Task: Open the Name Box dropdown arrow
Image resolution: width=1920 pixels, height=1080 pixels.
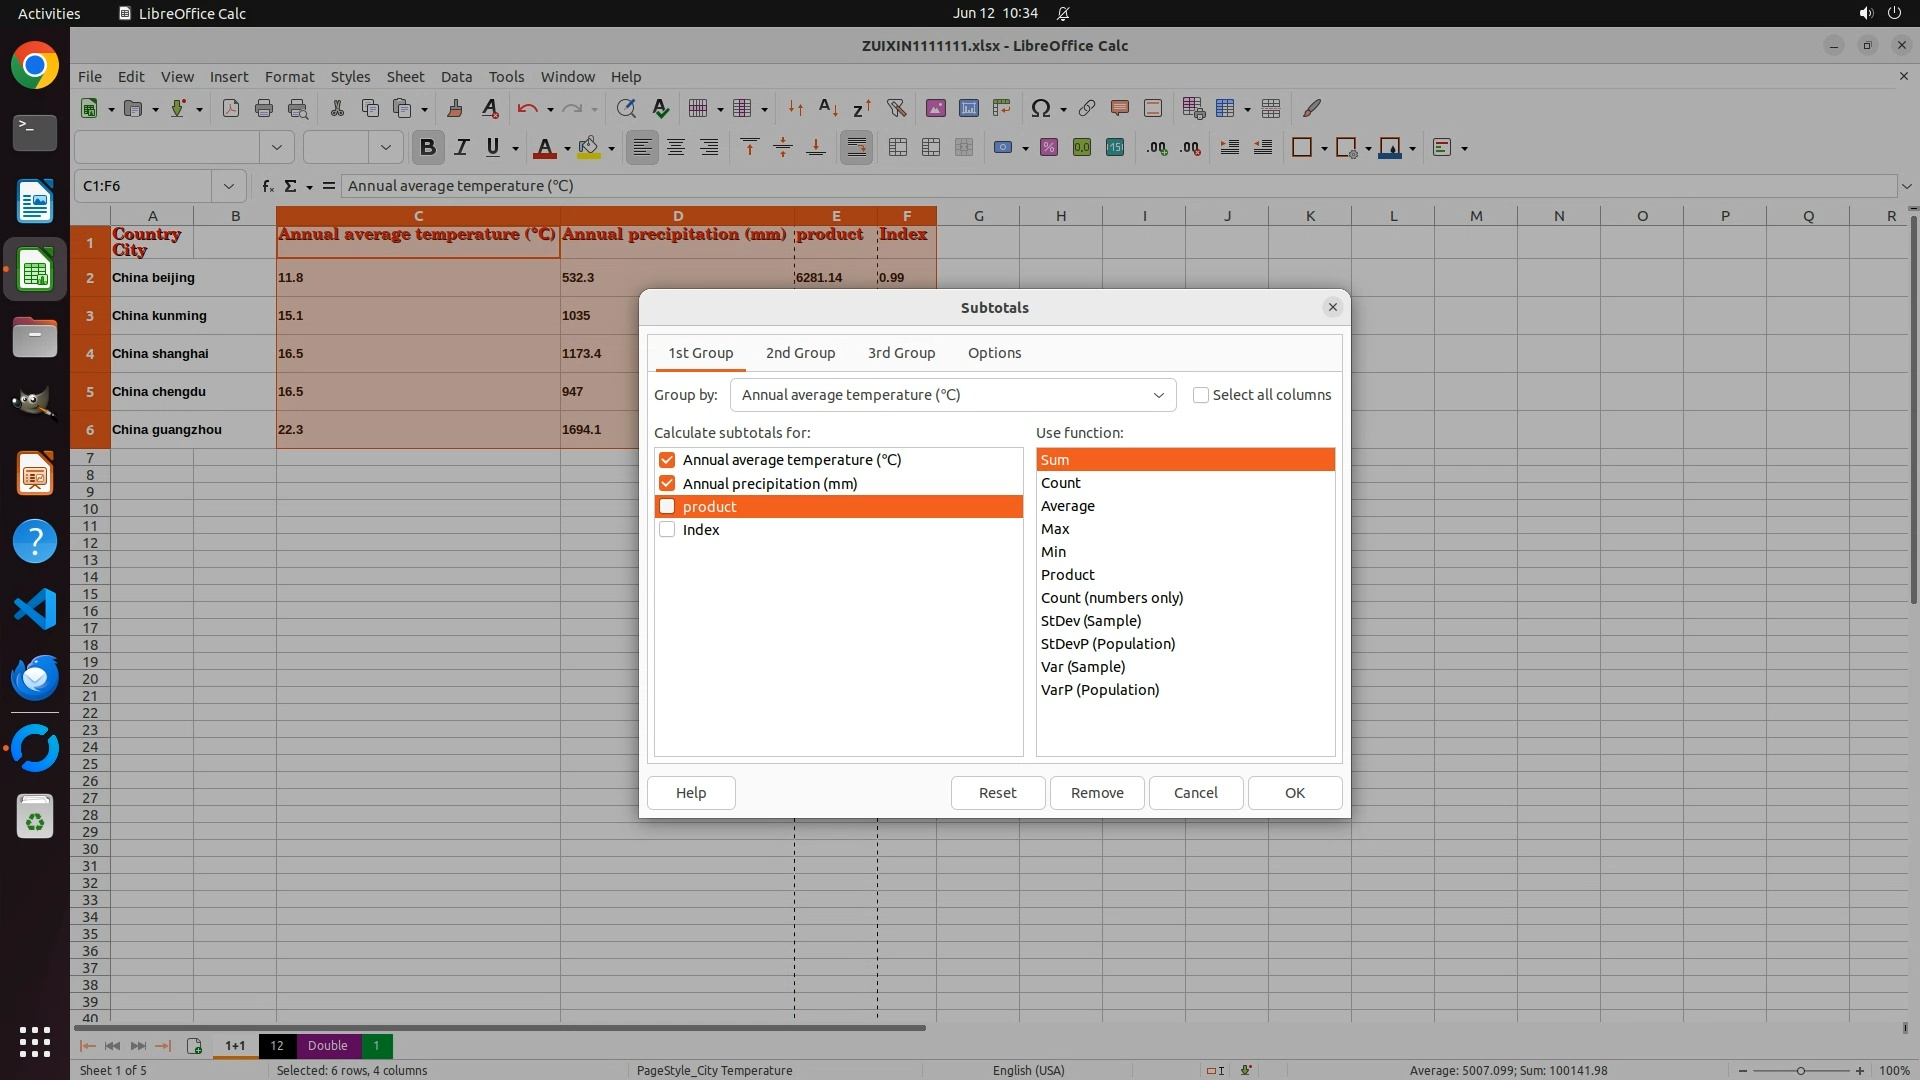Action: 229,186
